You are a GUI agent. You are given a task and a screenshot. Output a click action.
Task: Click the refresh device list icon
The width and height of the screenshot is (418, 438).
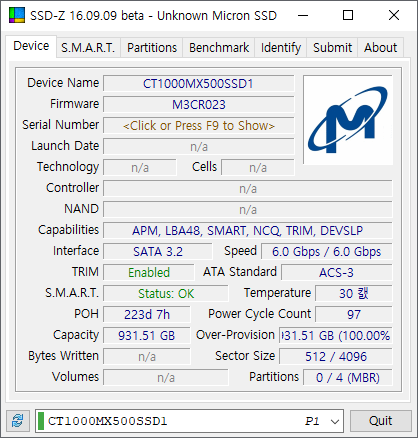[x=18, y=421]
